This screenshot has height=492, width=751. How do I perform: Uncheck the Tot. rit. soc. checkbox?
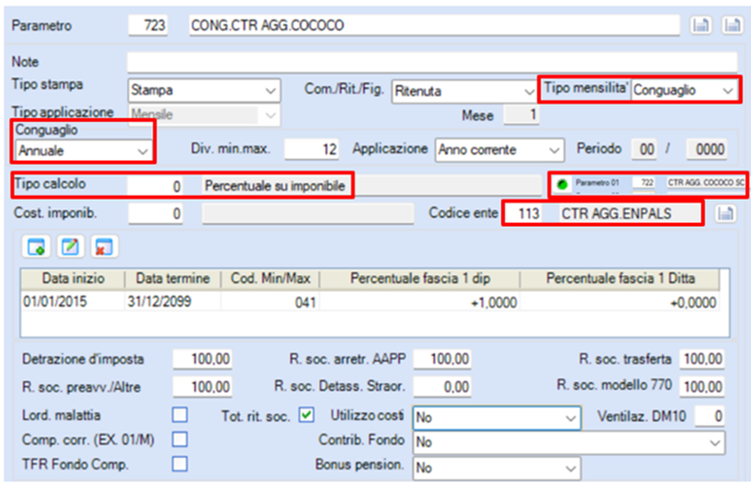pyautogui.click(x=307, y=415)
